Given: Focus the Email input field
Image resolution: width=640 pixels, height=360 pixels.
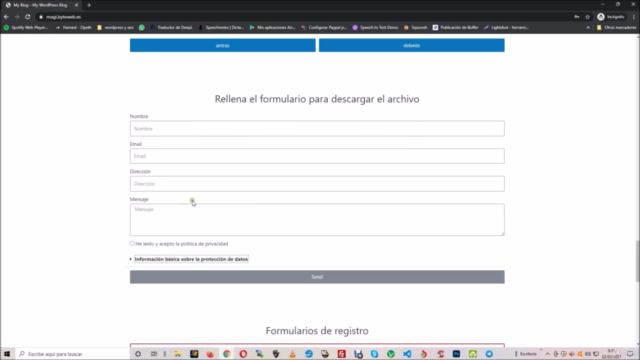Looking at the screenshot, I should [x=317, y=156].
